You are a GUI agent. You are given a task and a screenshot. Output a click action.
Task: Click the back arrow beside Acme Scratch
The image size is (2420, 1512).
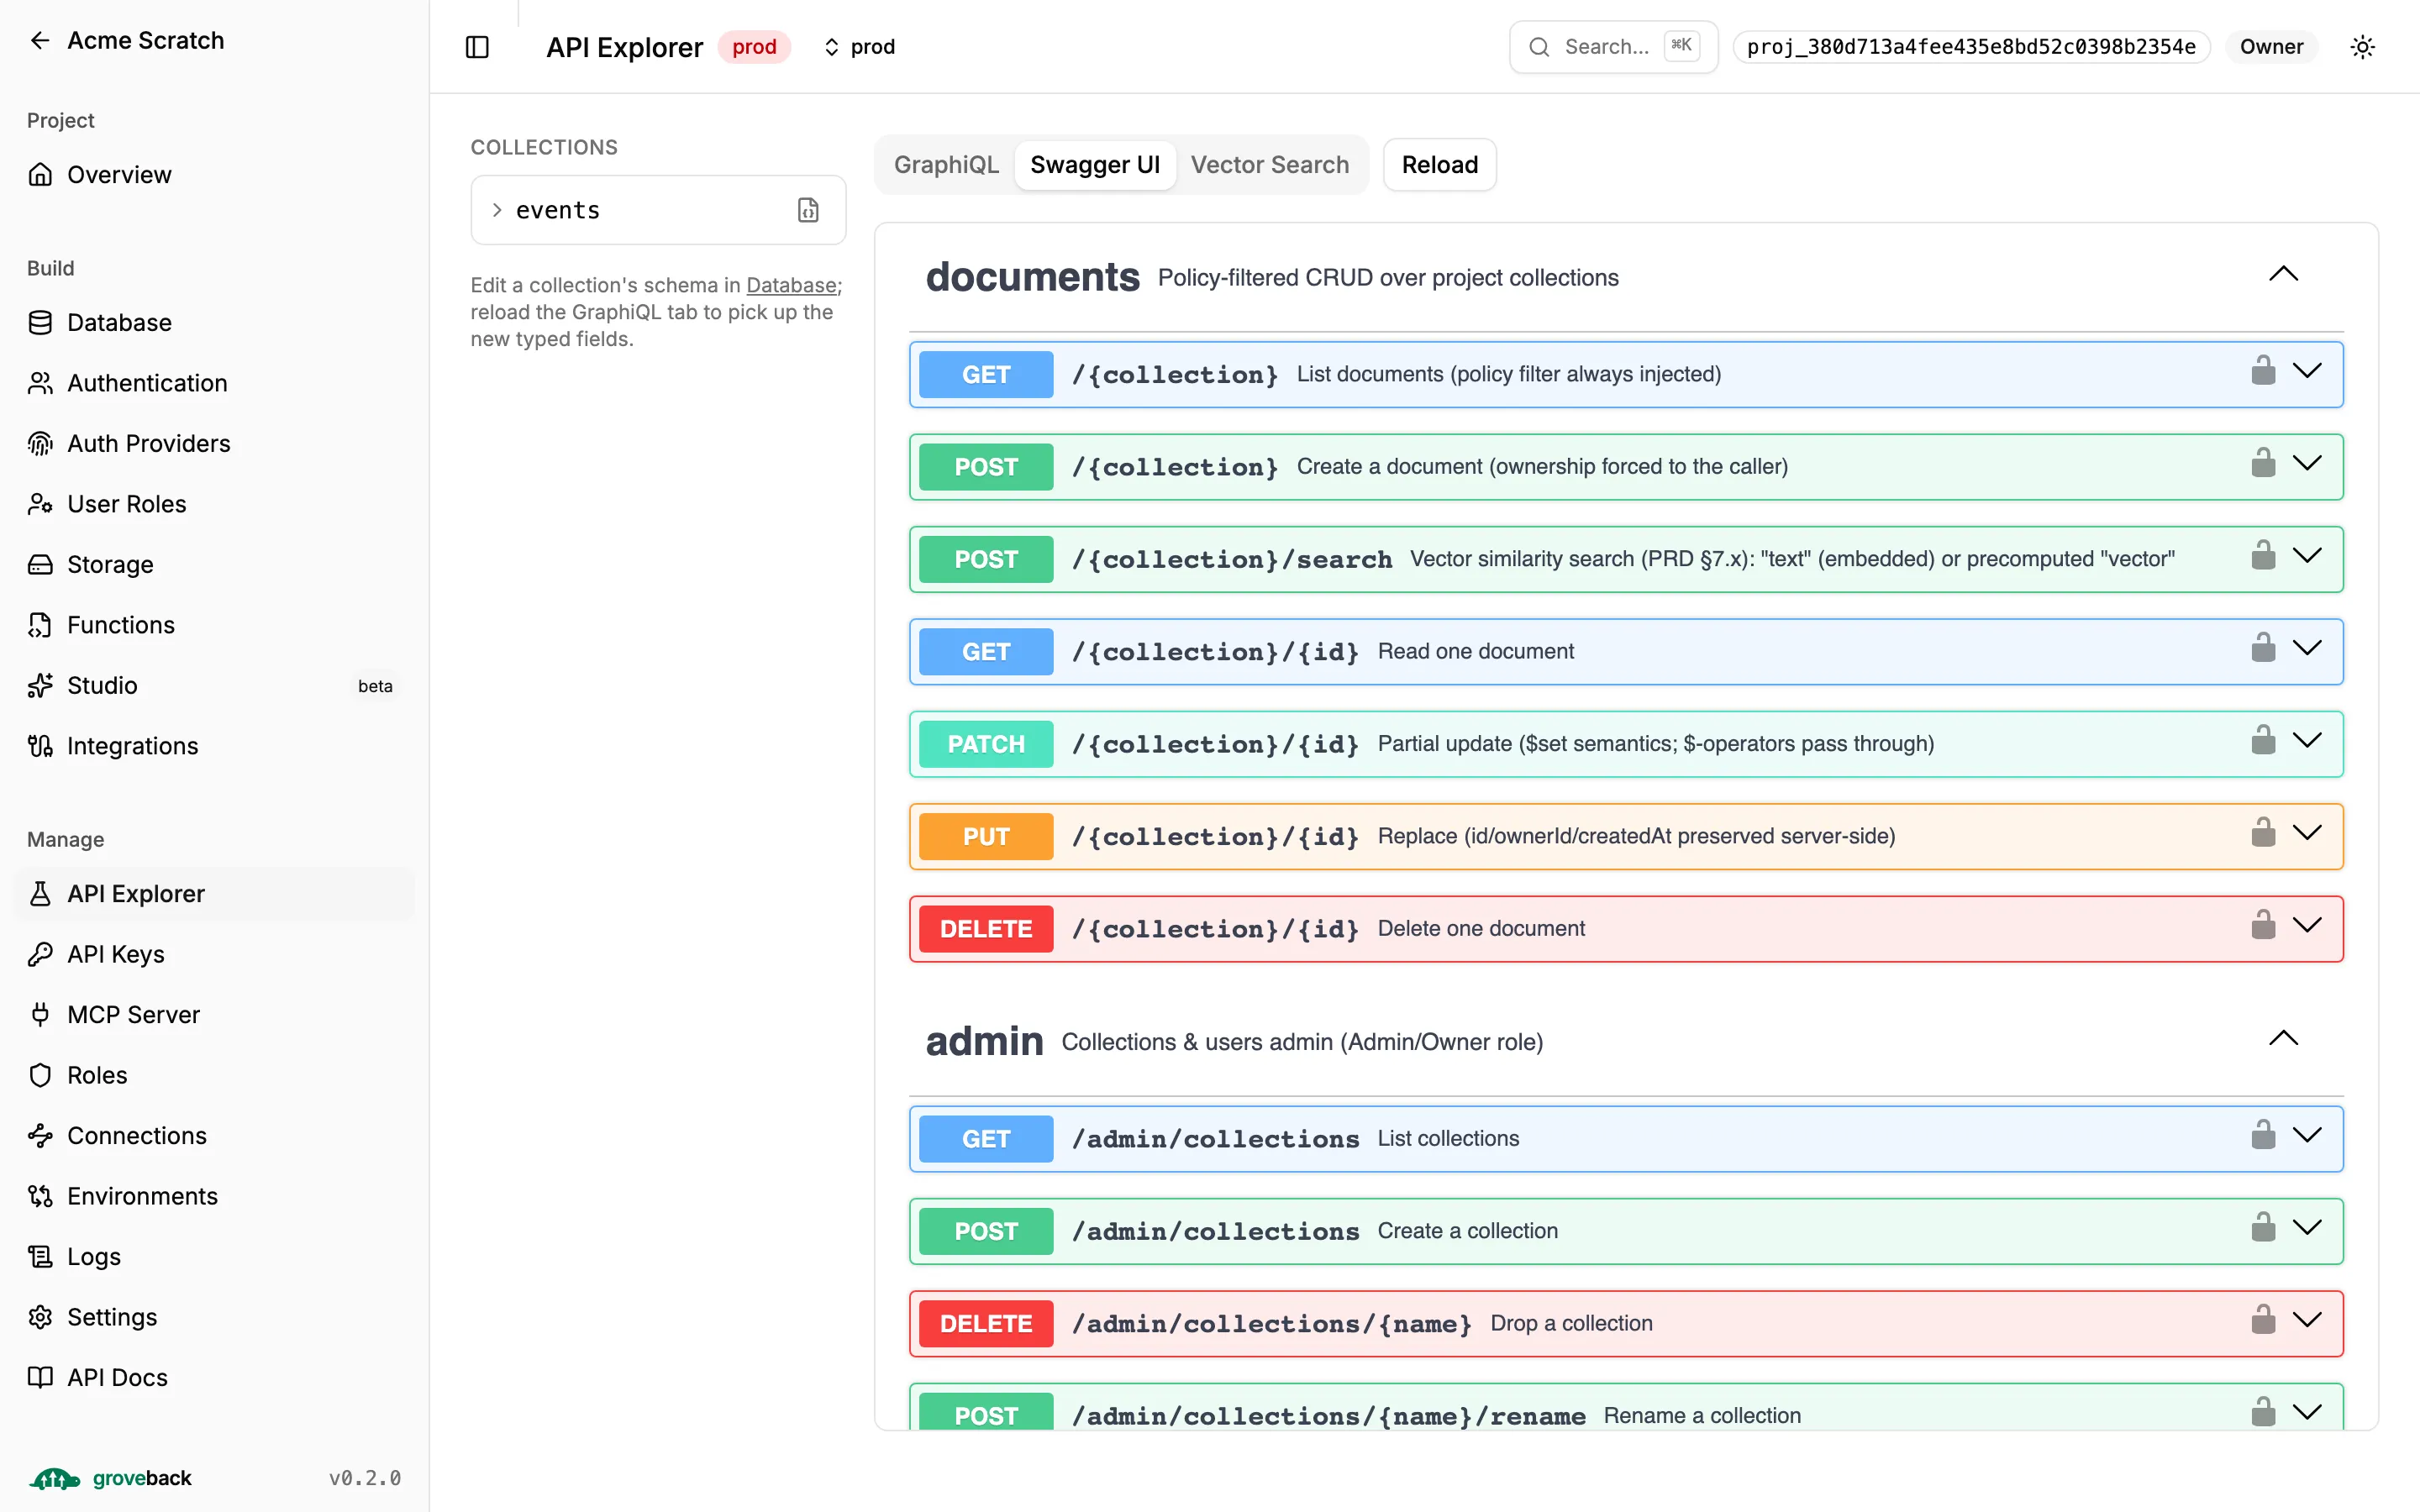40,40
